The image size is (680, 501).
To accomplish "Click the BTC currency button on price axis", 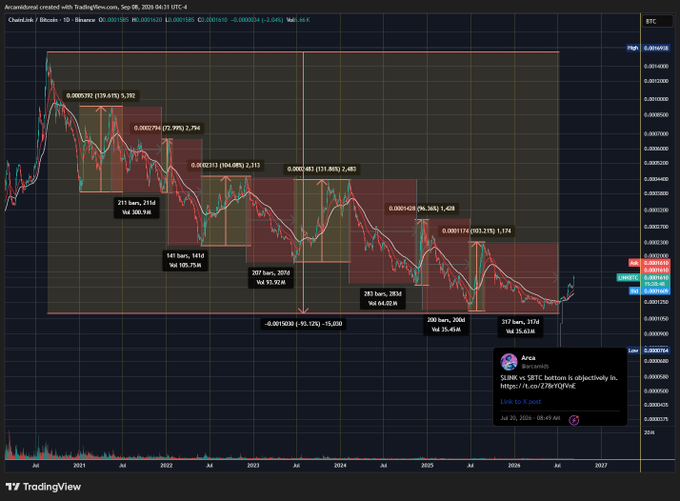I will [x=656, y=21].
